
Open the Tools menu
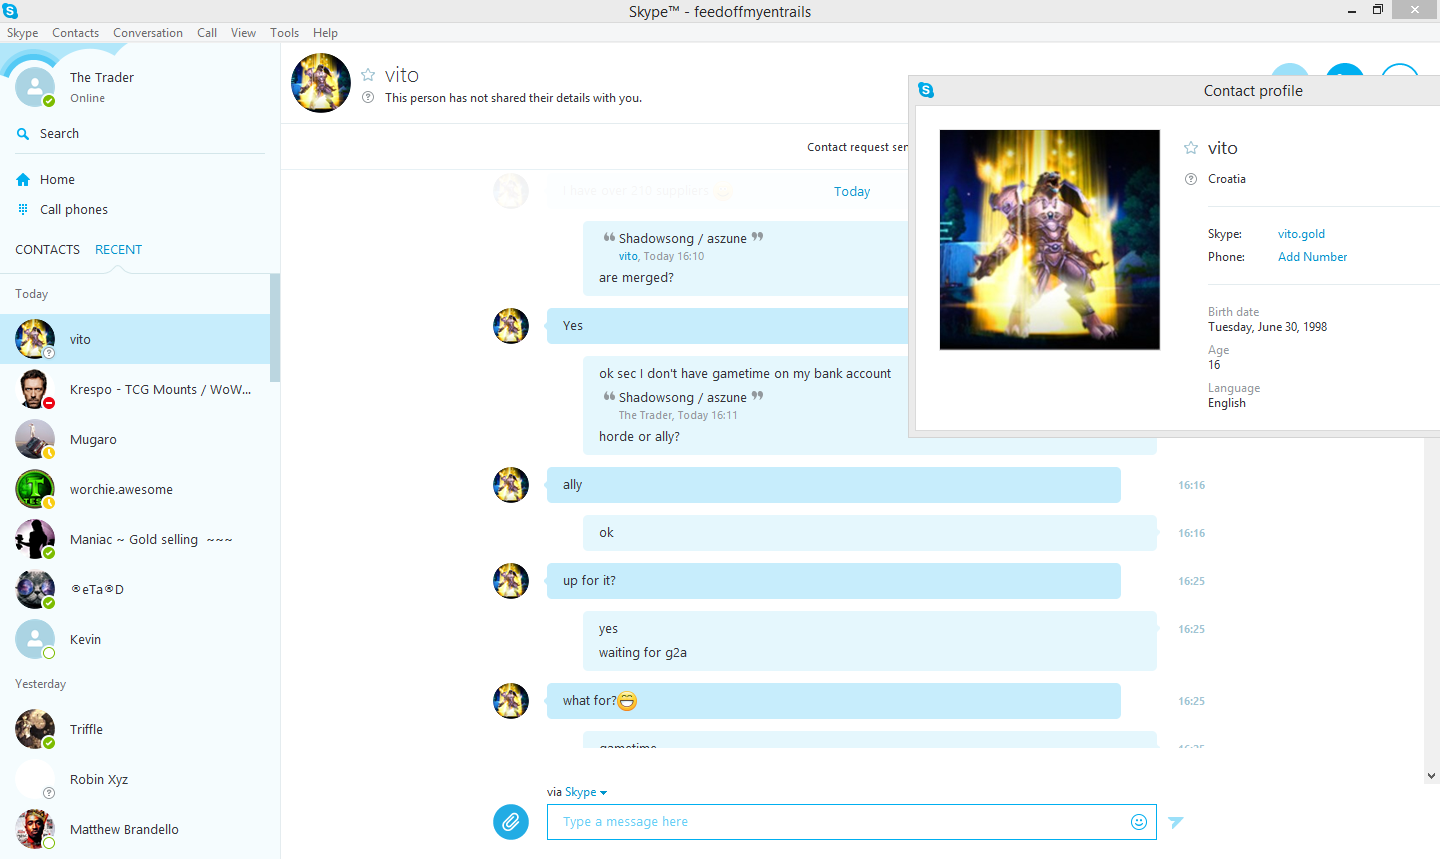(285, 33)
